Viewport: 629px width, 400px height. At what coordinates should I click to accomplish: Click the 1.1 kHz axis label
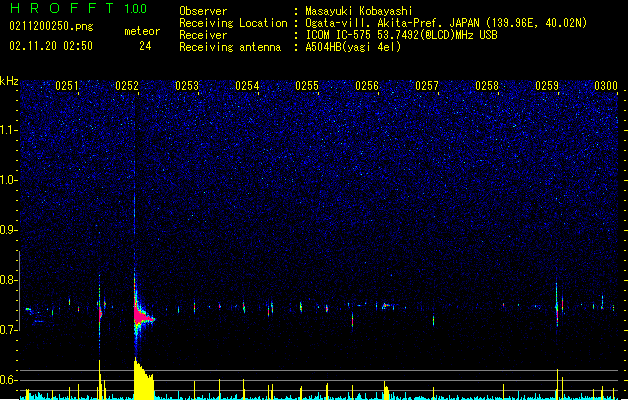[8, 130]
